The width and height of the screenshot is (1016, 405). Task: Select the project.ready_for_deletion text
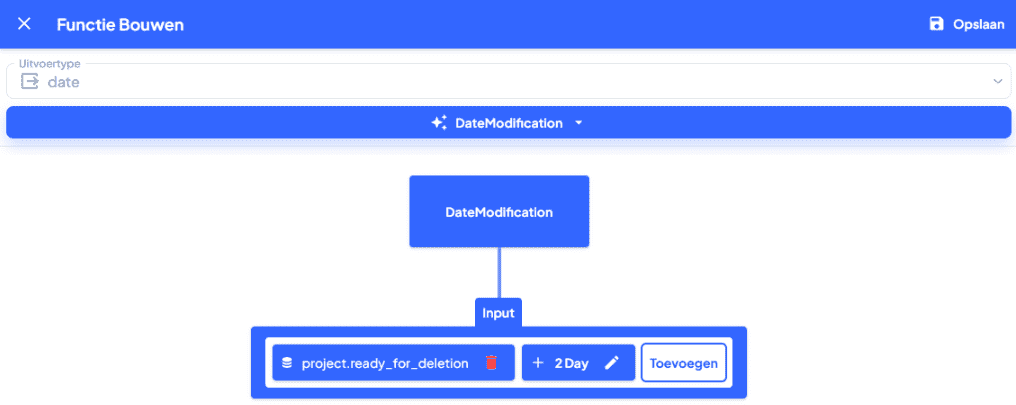tap(385, 363)
